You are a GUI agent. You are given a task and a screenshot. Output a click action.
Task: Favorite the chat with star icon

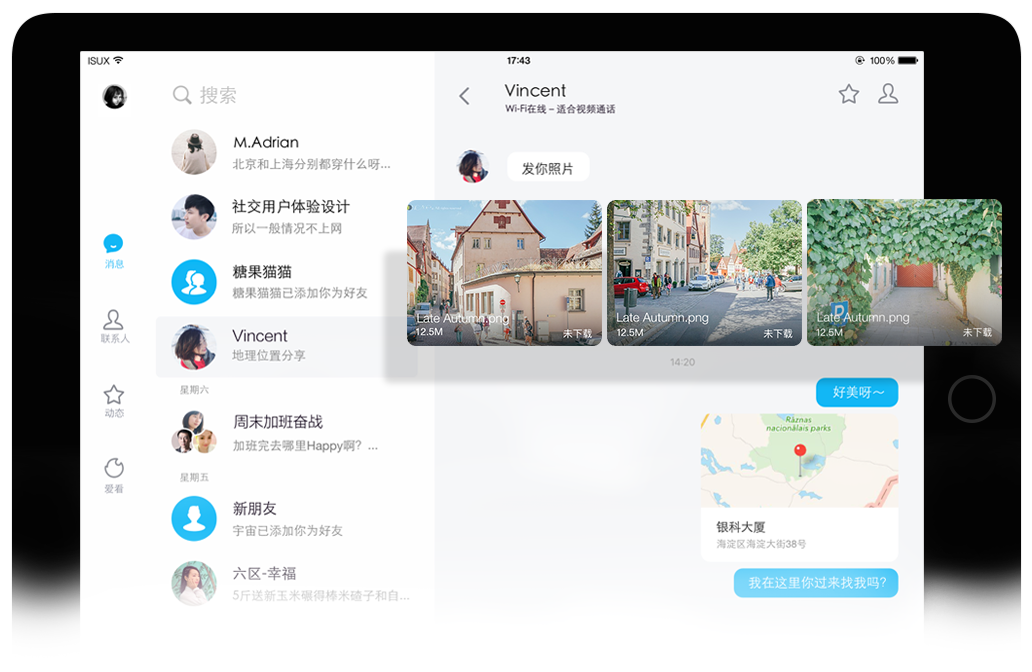click(x=849, y=94)
